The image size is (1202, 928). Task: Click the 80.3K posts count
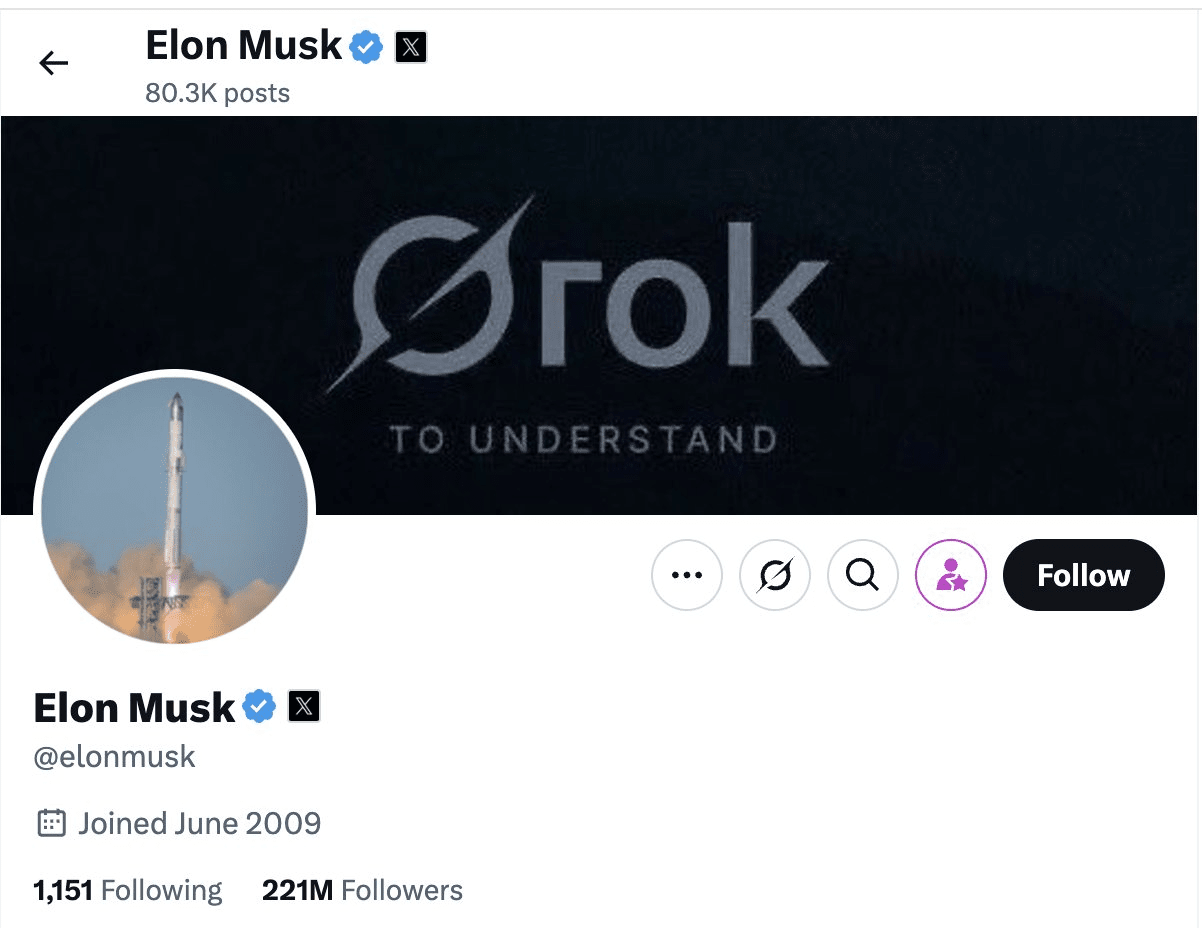pyautogui.click(x=217, y=93)
